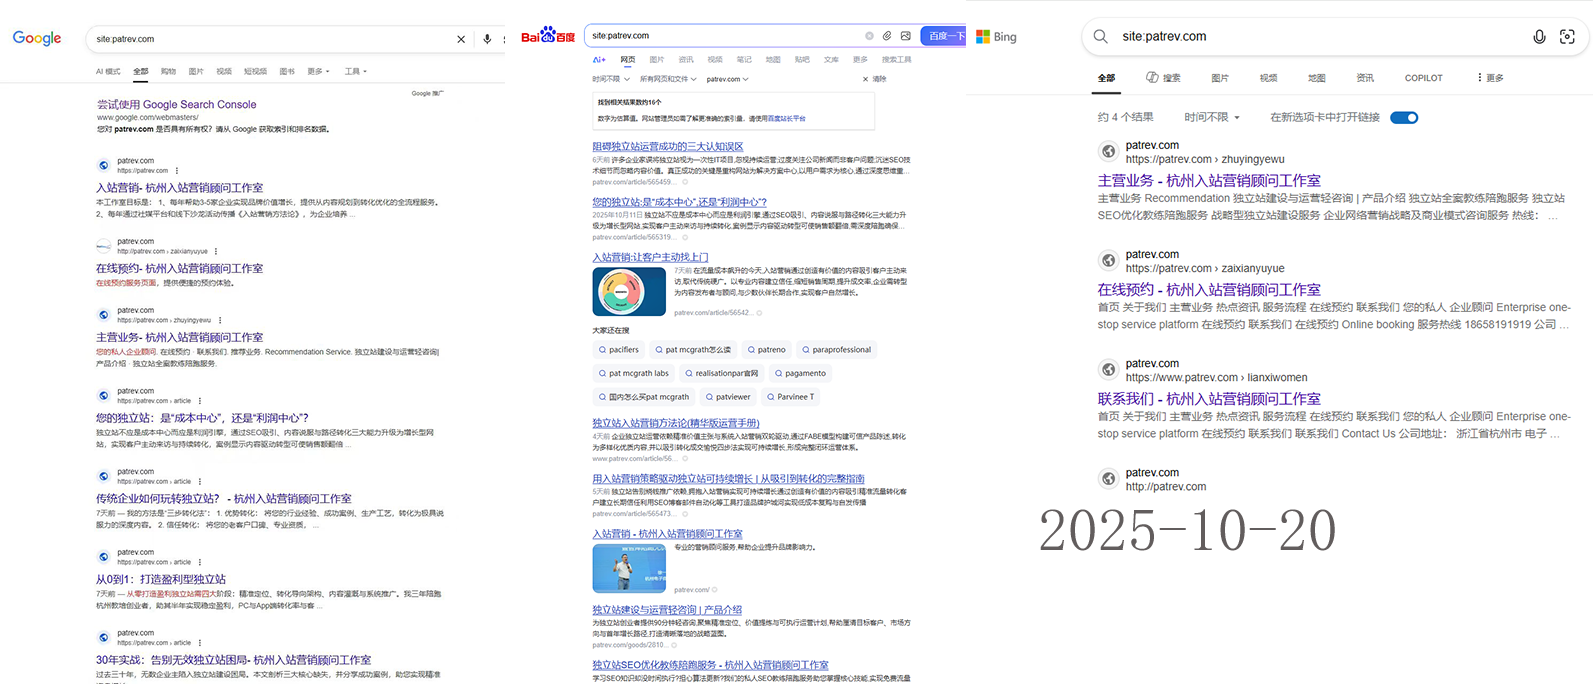Select Baidu 搜索工具 tab

tap(896, 60)
